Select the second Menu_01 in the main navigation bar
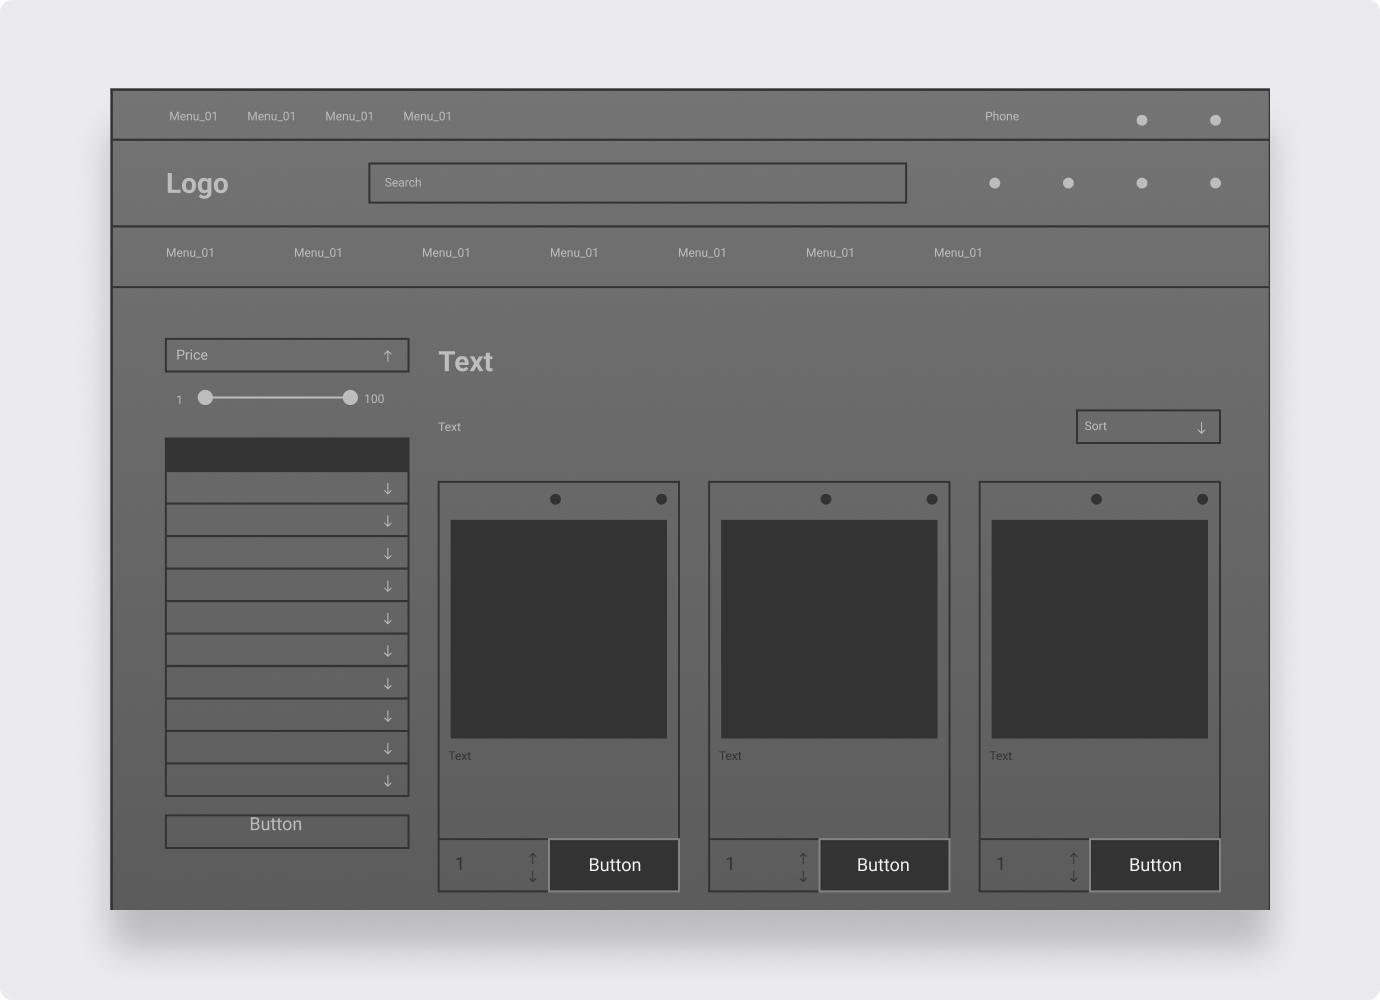The height and width of the screenshot is (1000, 1380). click(x=318, y=253)
